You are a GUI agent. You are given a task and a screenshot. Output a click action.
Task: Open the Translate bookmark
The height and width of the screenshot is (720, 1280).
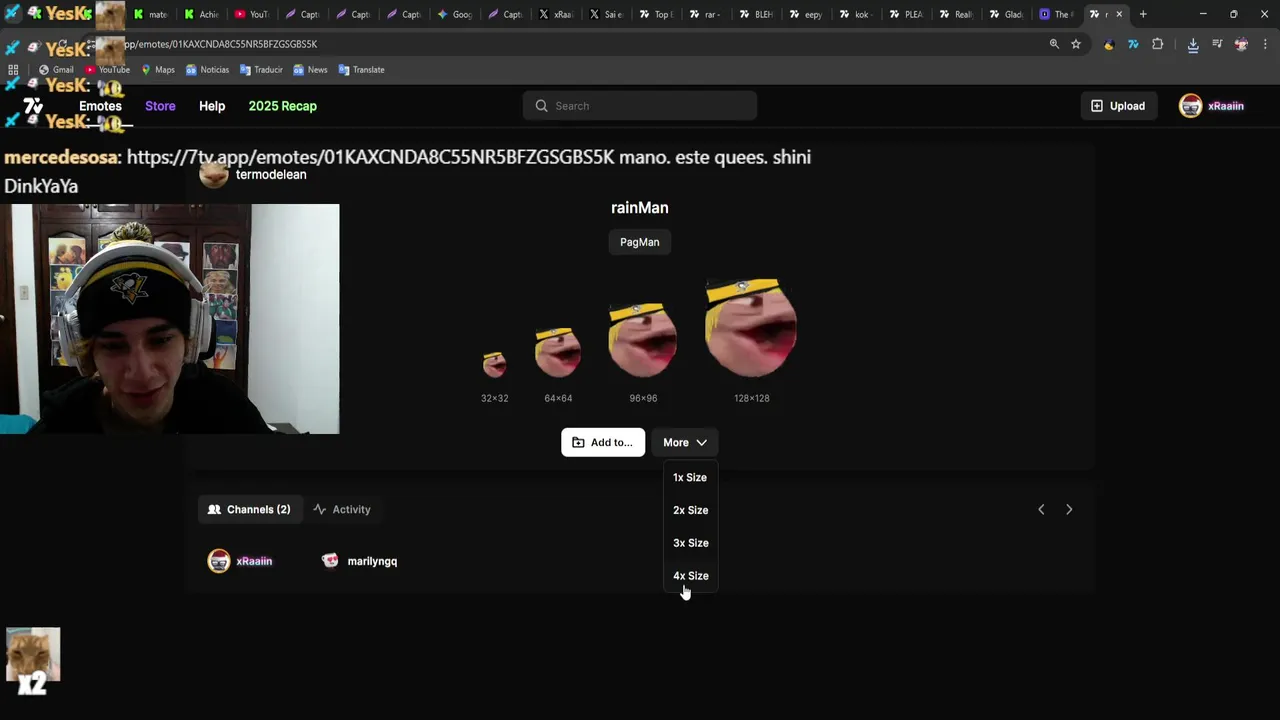pyautogui.click(x=361, y=70)
